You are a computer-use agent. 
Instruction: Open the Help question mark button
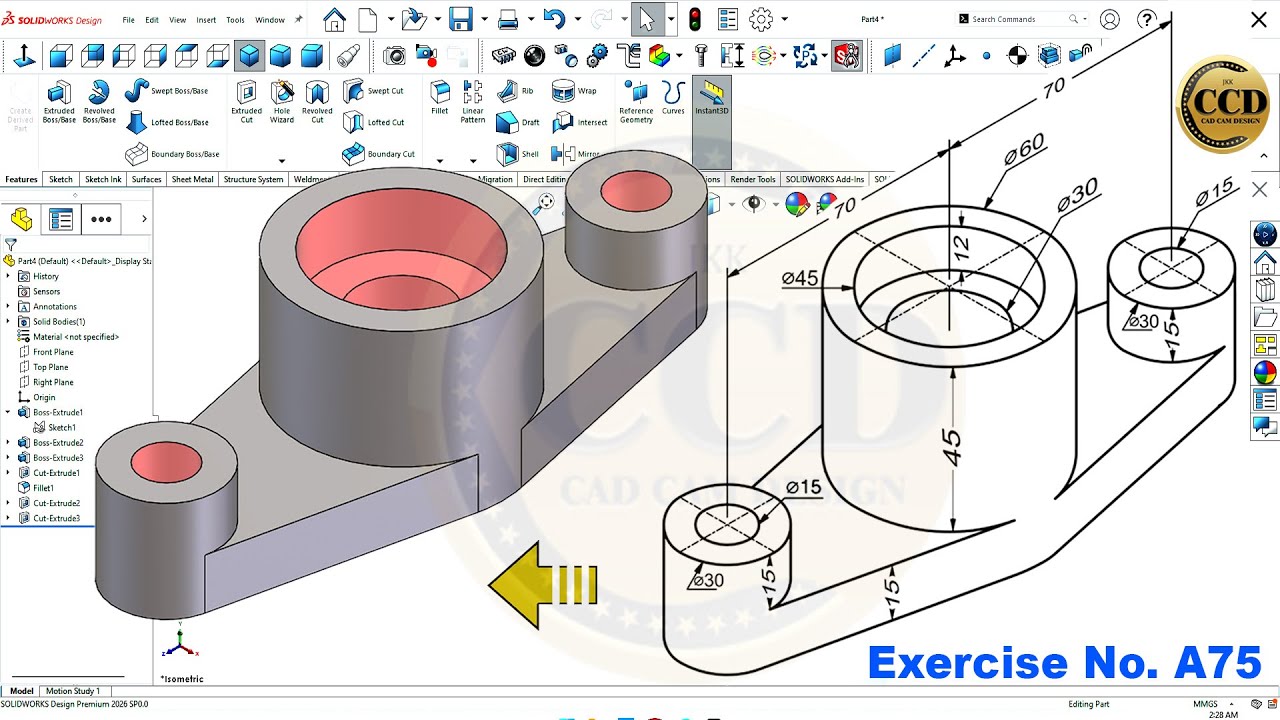1147,19
